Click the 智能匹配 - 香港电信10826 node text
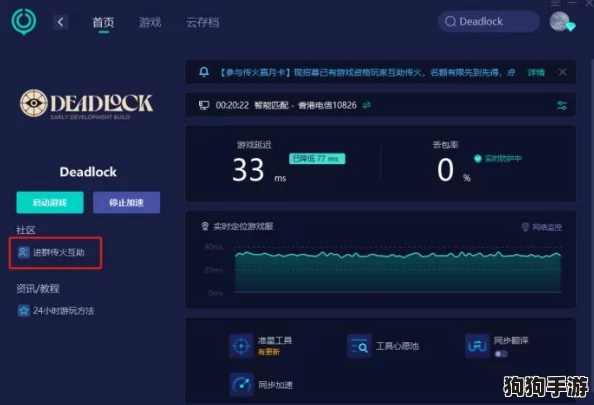Image resolution: width=594 pixels, height=405 pixels. pos(305,105)
